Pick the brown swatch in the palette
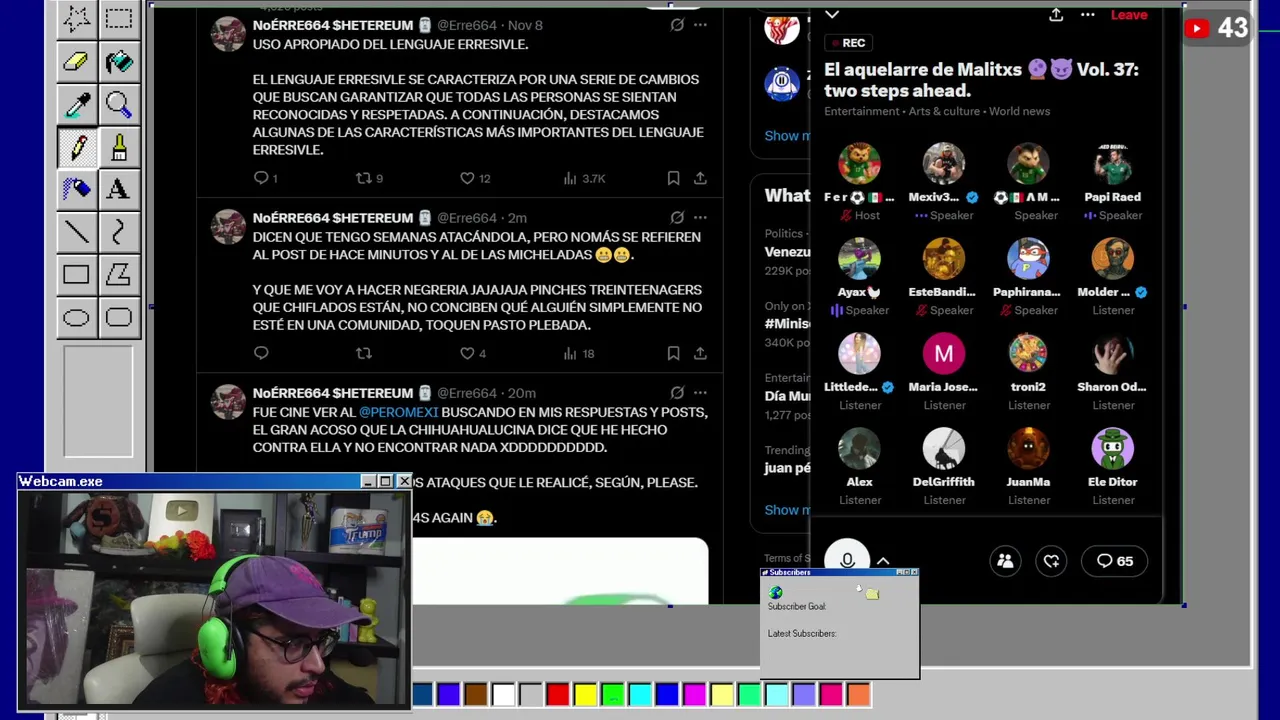Screen dimensions: 1280x720 [476, 694]
